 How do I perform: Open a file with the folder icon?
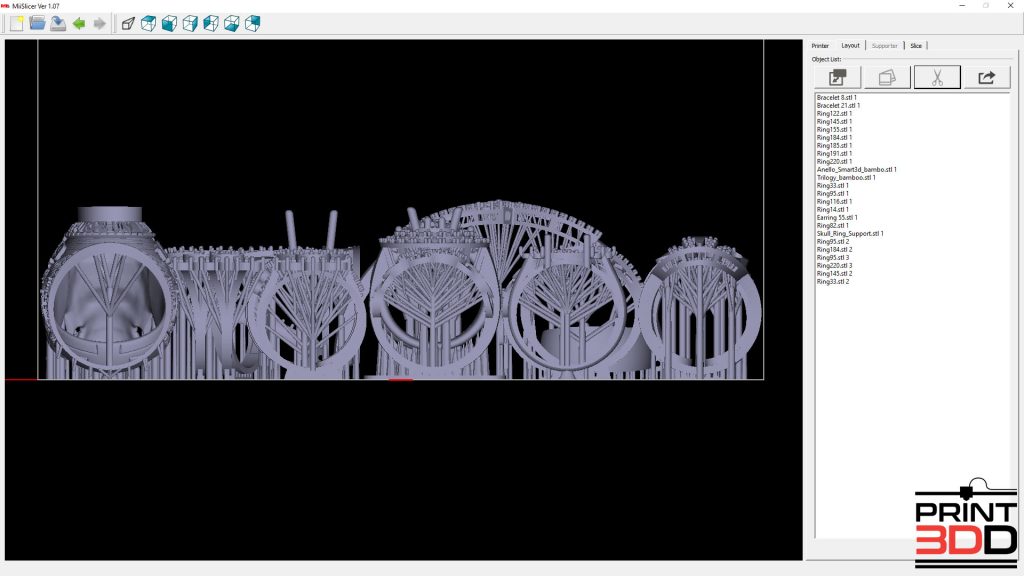coord(37,23)
